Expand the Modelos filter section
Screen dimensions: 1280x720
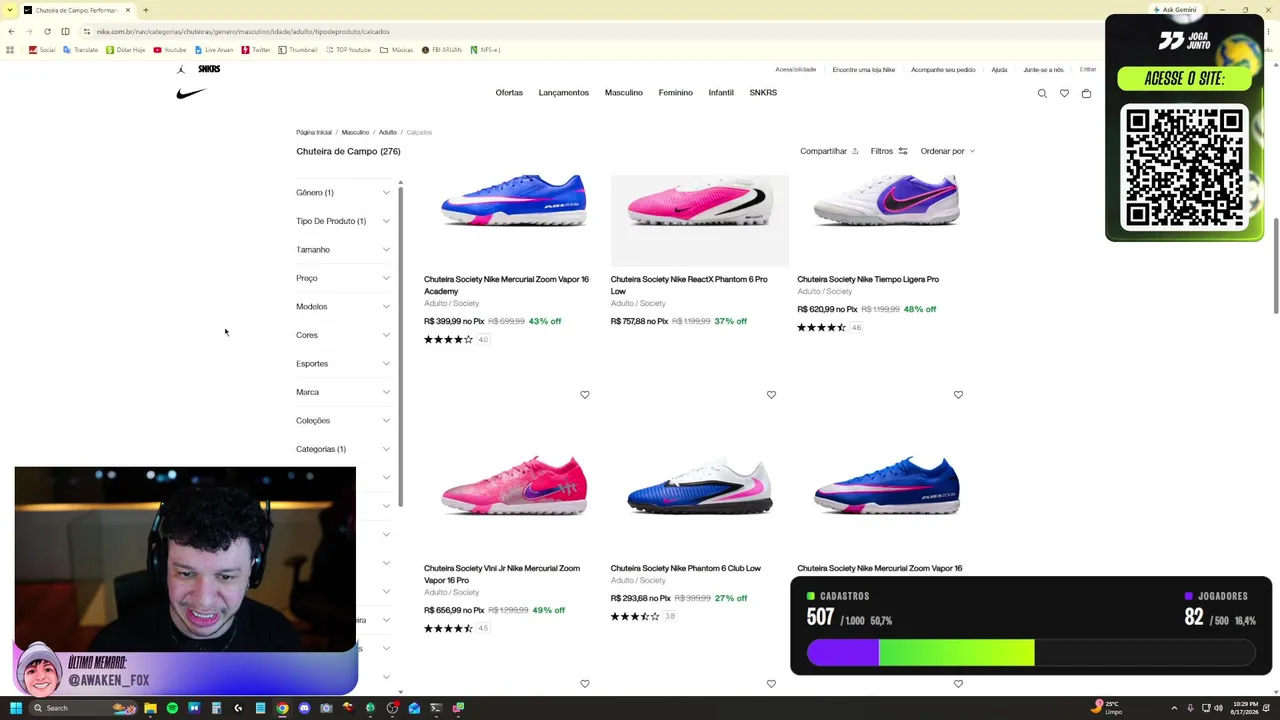coord(343,307)
